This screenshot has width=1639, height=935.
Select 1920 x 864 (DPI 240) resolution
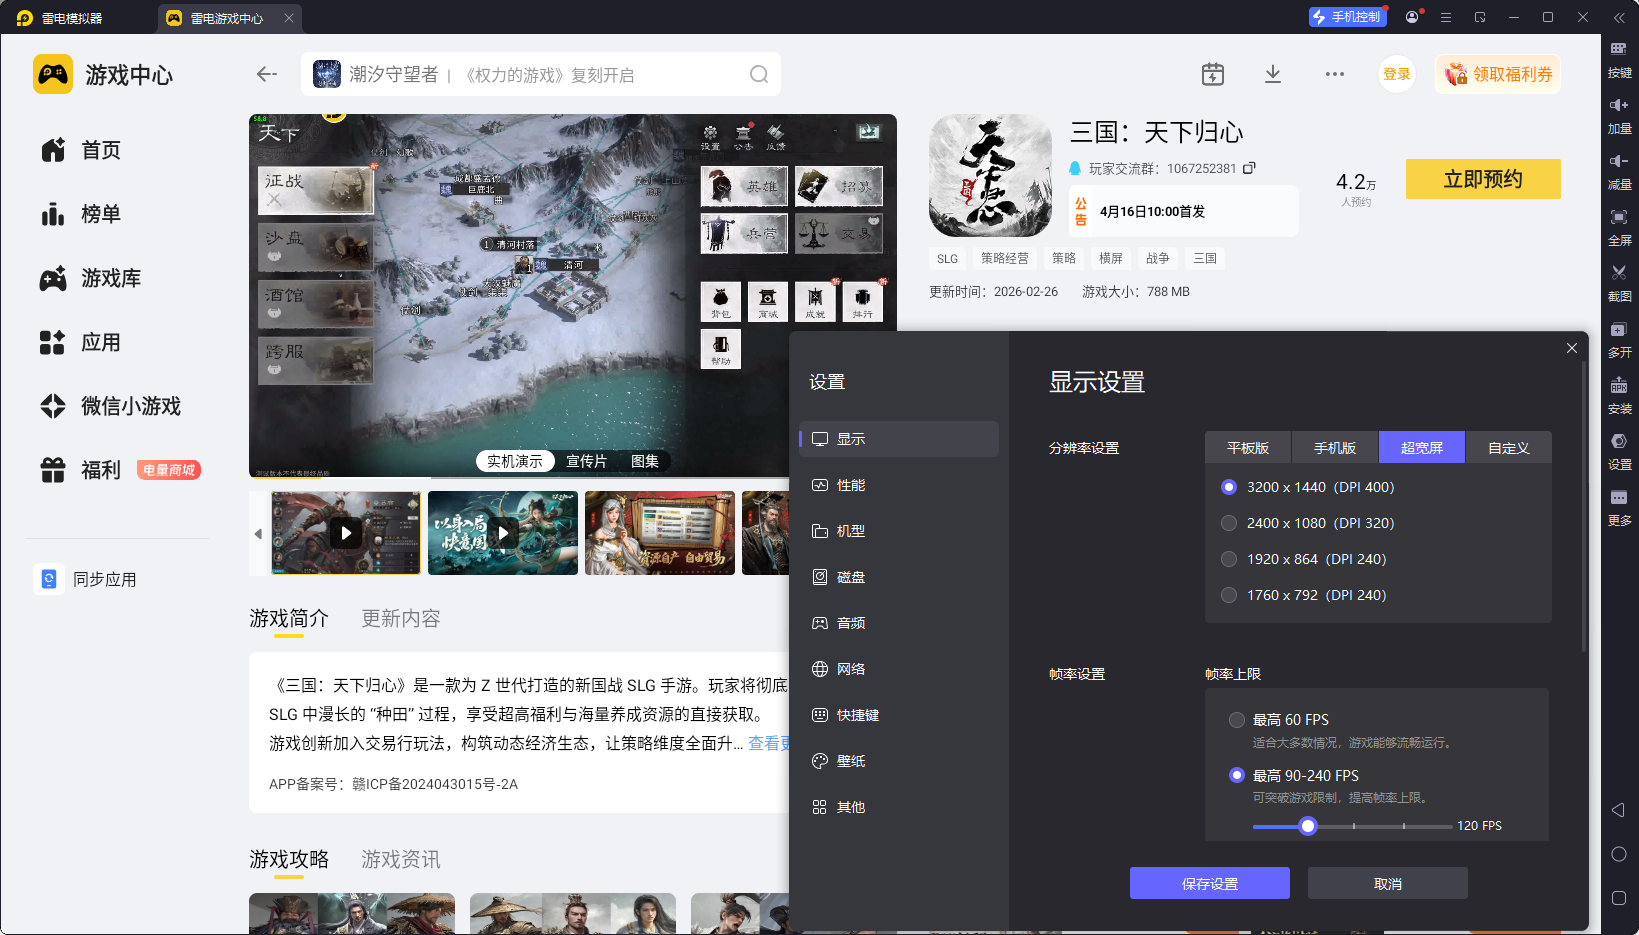pos(1229,559)
